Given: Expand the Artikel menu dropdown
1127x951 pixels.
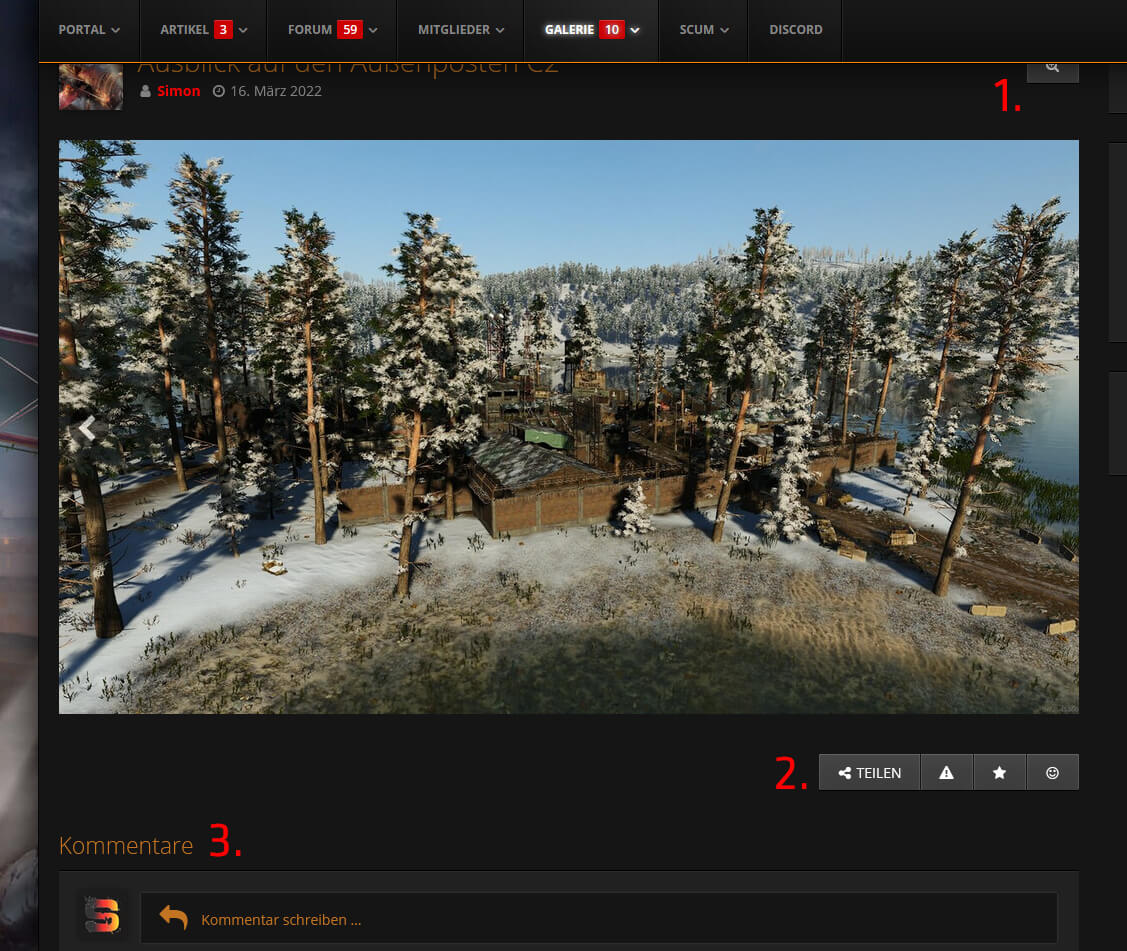Looking at the screenshot, I should tap(203, 30).
